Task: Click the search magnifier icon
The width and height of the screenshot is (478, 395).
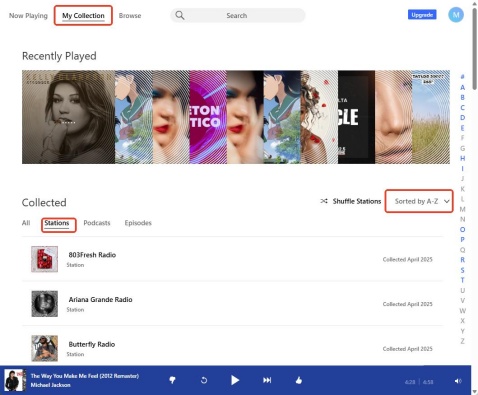Action: pos(180,15)
